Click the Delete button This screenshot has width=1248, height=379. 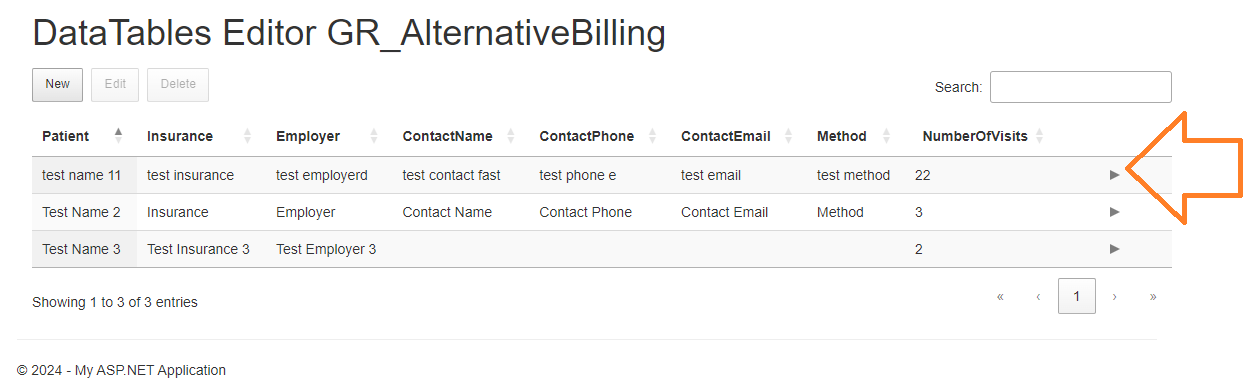(x=178, y=84)
